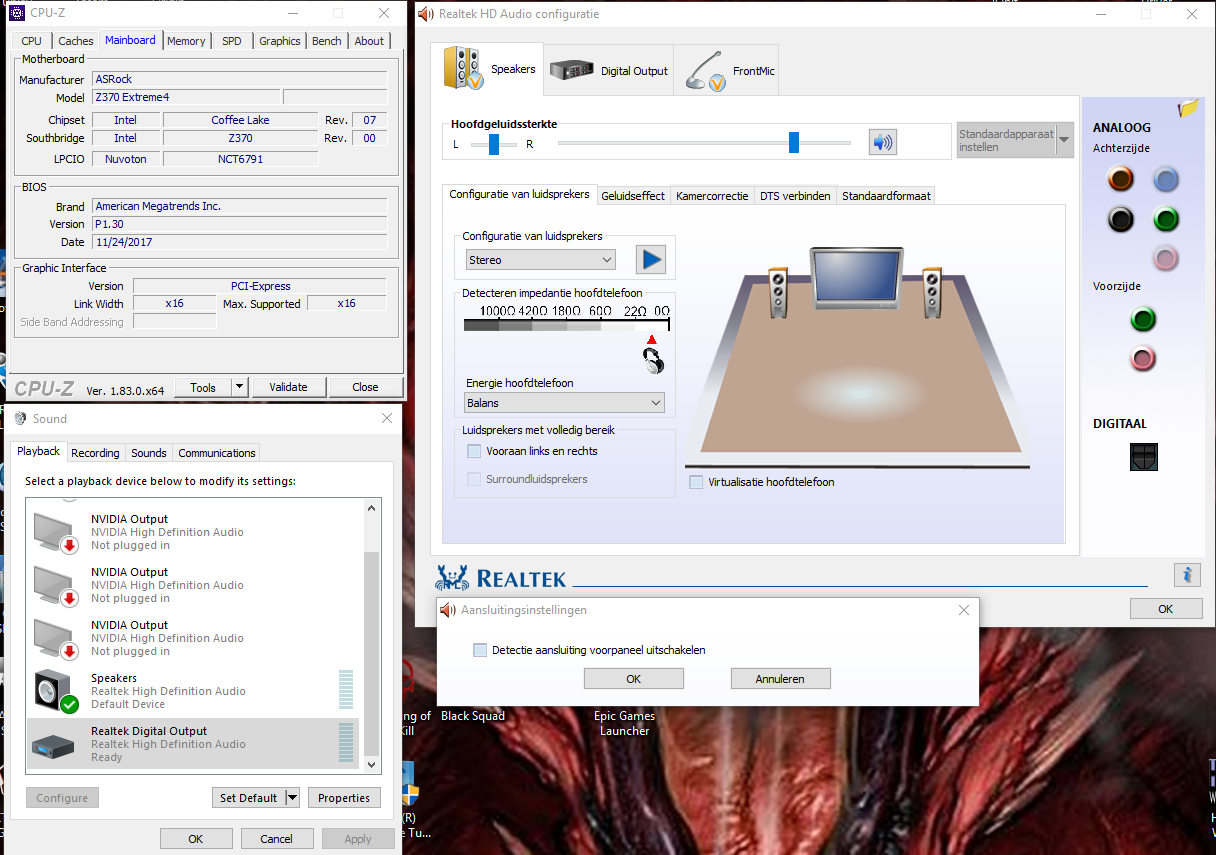Screen dimensions: 1216x855
Task: Open the Kamercorrectie tab
Action: pos(712,196)
